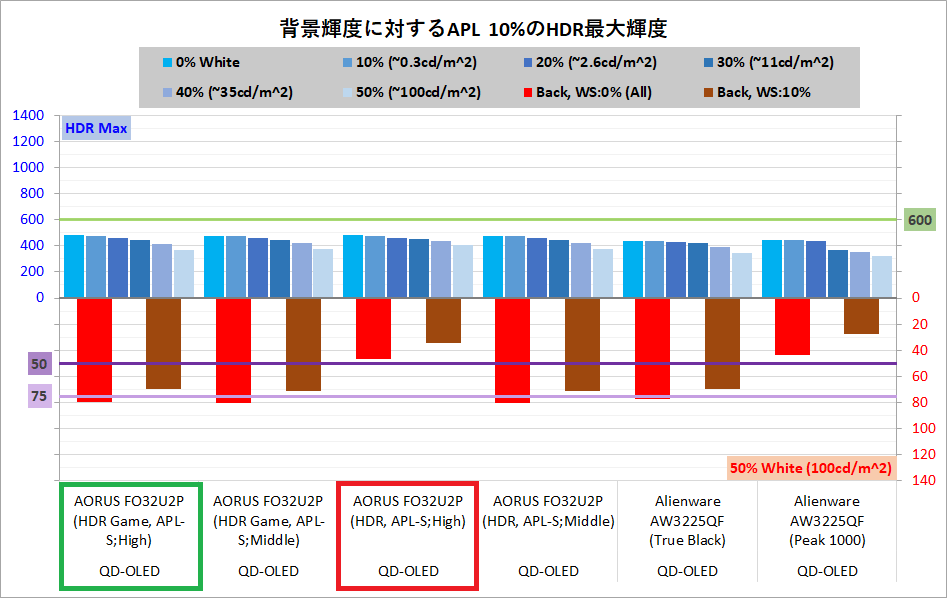Click the "Back, WS:0% (All)" legend label
947x598 pixels.
tap(594, 92)
